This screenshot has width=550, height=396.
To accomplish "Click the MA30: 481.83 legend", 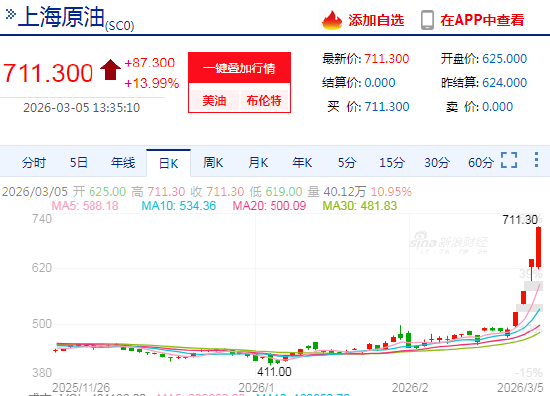I will click(x=360, y=206).
